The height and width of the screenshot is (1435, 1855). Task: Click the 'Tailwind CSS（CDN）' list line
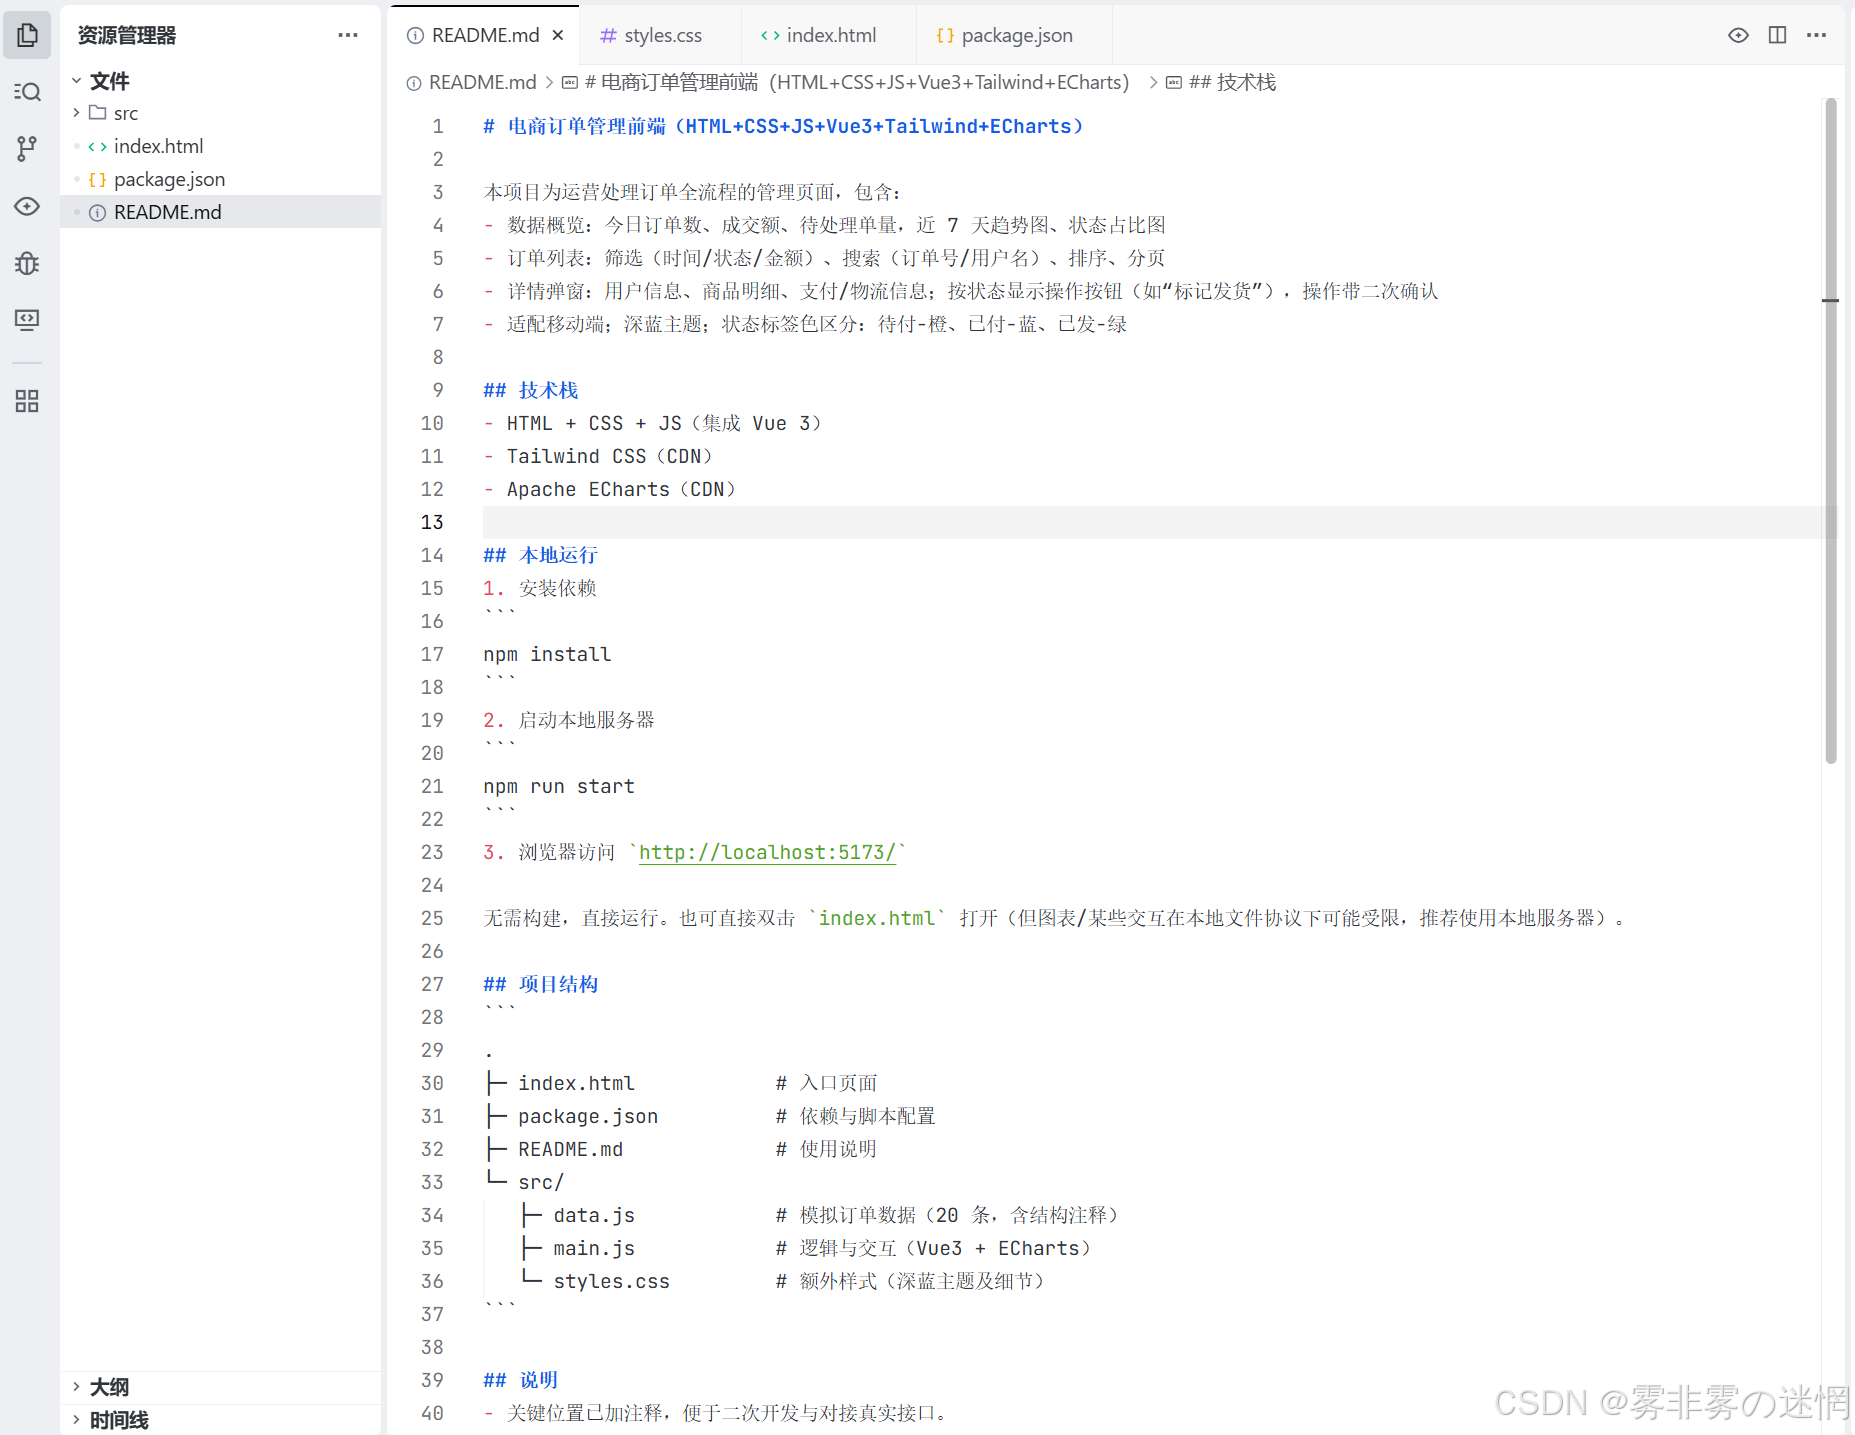tap(598, 456)
